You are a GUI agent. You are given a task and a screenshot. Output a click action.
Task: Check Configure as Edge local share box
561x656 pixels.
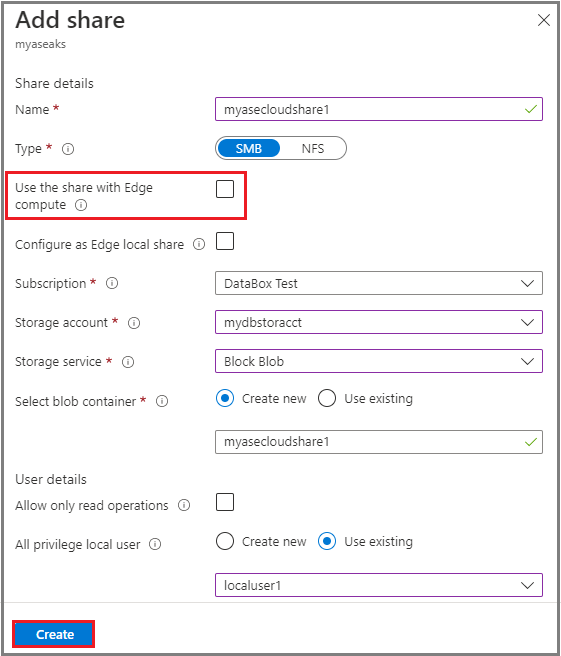click(225, 241)
